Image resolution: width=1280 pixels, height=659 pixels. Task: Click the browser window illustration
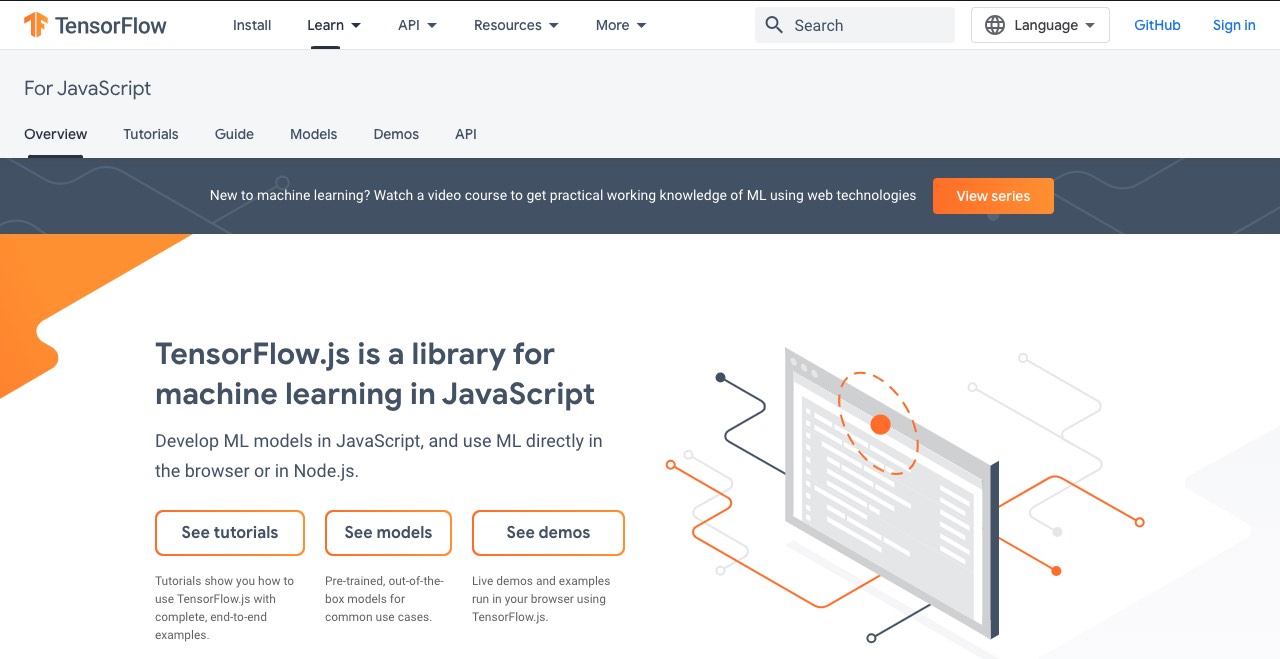click(x=892, y=493)
